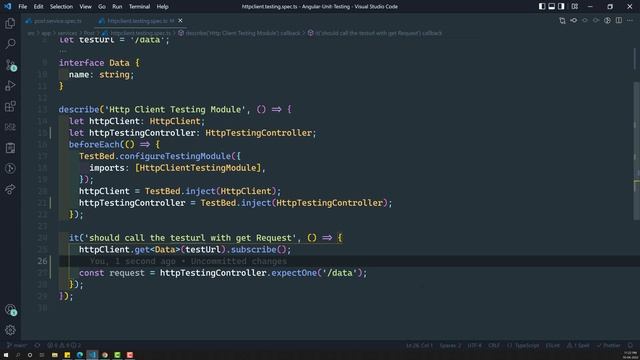The image size is (640, 360).
Task: Toggle the primary side bar layout button
Action: tap(542, 7)
